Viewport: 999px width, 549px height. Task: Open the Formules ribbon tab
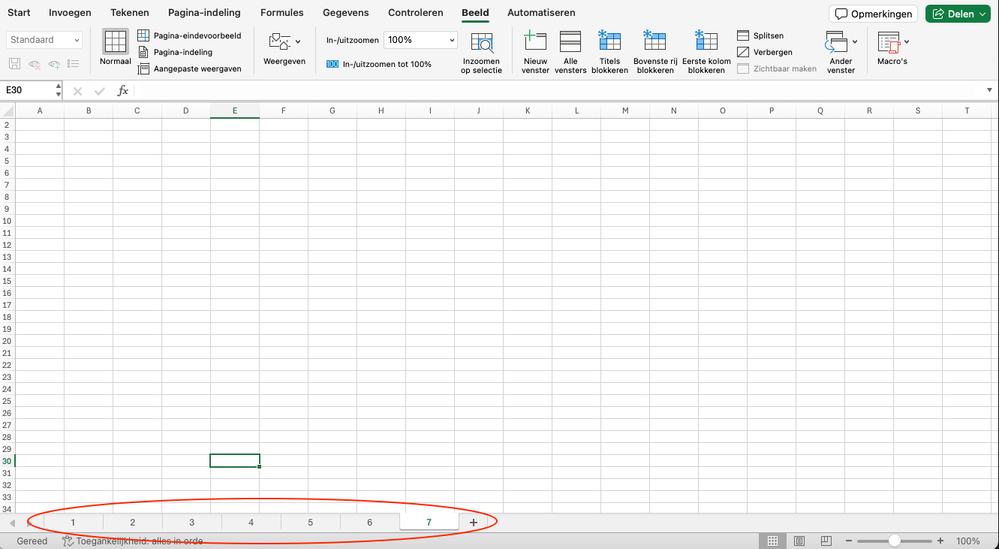(x=282, y=13)
